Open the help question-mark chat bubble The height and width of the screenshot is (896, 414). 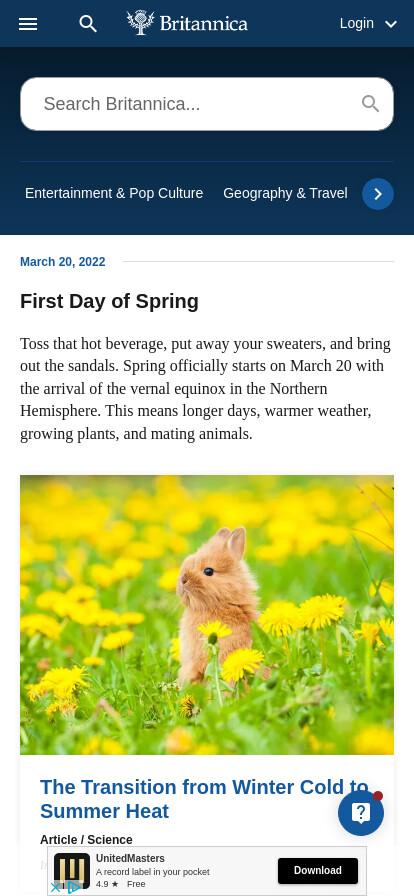point(361,813)
